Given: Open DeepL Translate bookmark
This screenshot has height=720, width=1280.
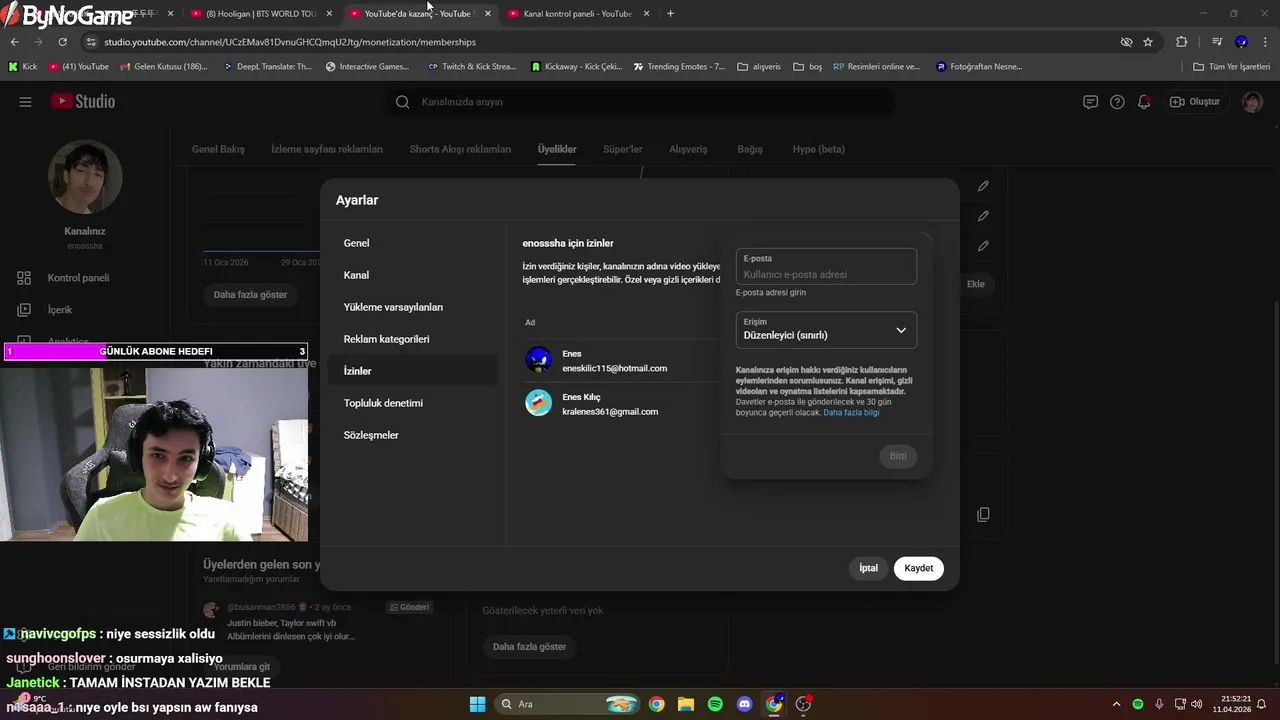Looking at the screenshot, I should (267, 67).
